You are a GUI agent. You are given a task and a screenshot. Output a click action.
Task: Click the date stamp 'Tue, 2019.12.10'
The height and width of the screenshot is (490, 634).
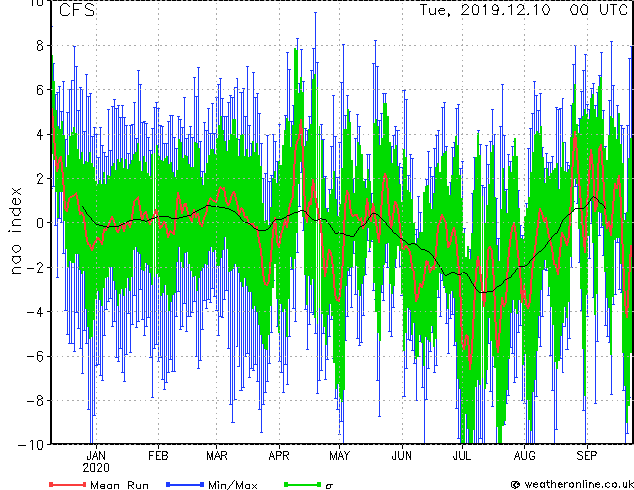(485, 10)
